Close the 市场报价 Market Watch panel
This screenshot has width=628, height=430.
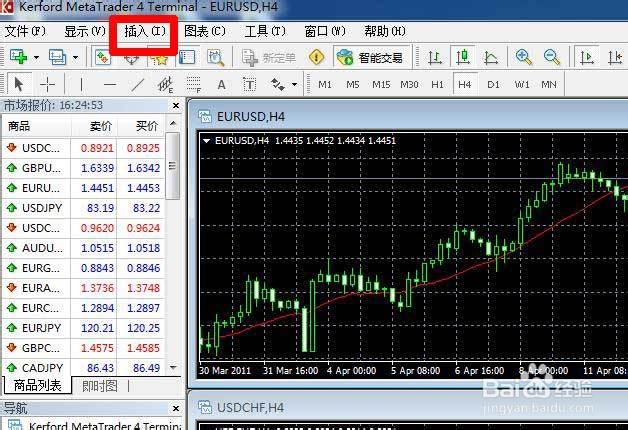point(176,106)
